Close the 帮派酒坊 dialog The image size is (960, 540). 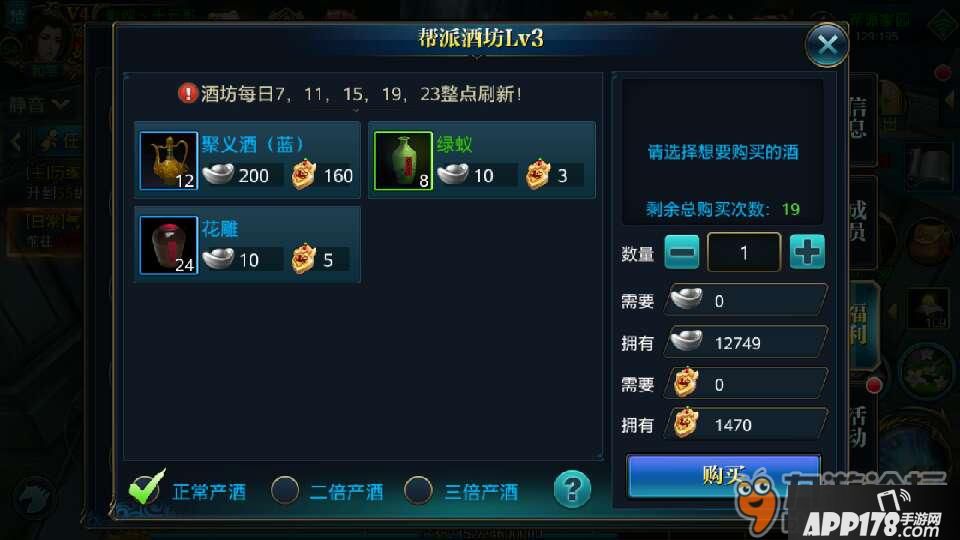[x=827, y=45]
